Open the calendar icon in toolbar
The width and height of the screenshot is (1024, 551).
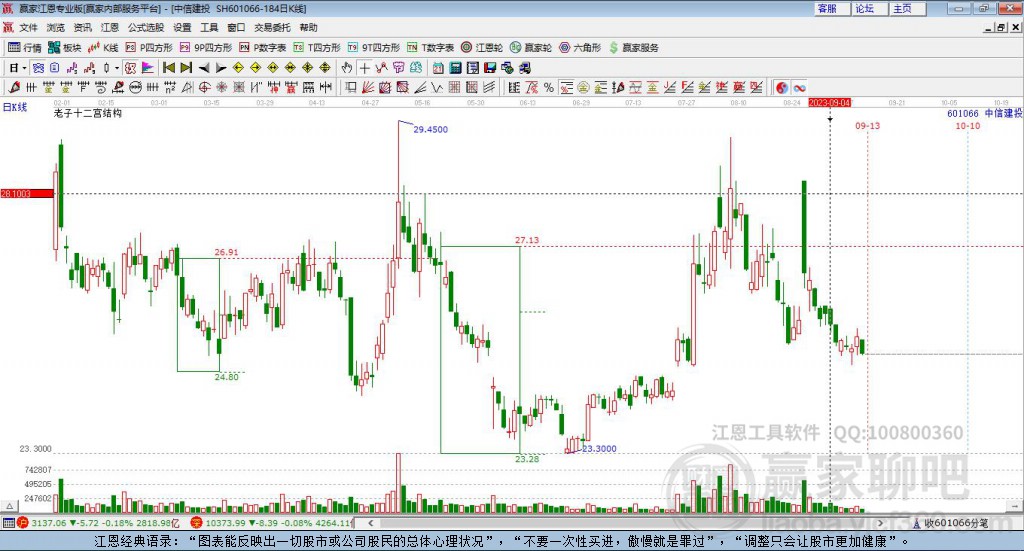[x=438, y=68]
